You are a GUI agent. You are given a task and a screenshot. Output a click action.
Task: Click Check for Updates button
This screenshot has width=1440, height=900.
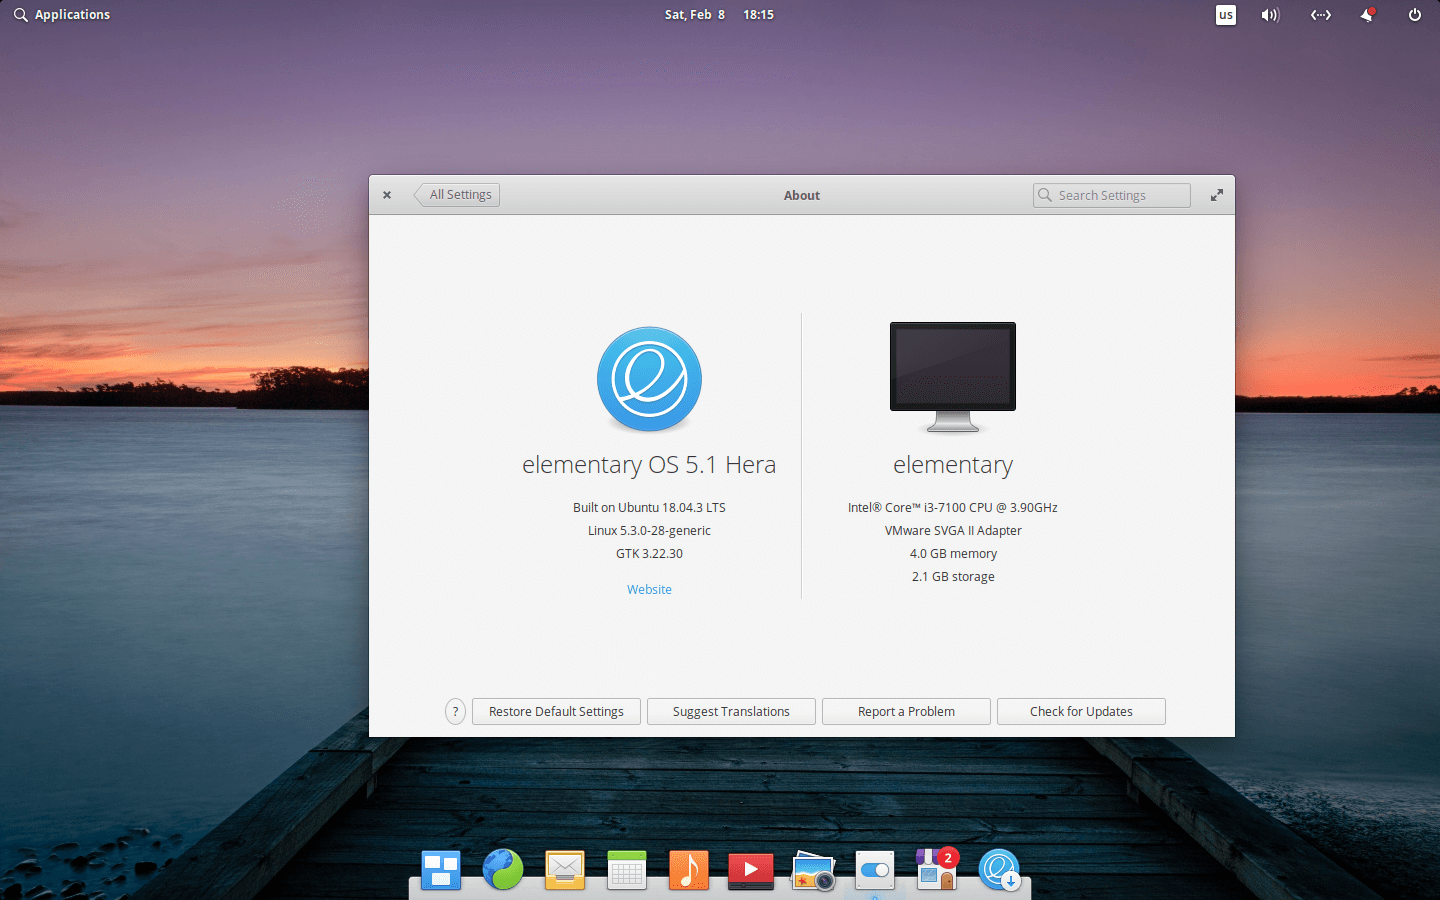point(1081,711)
